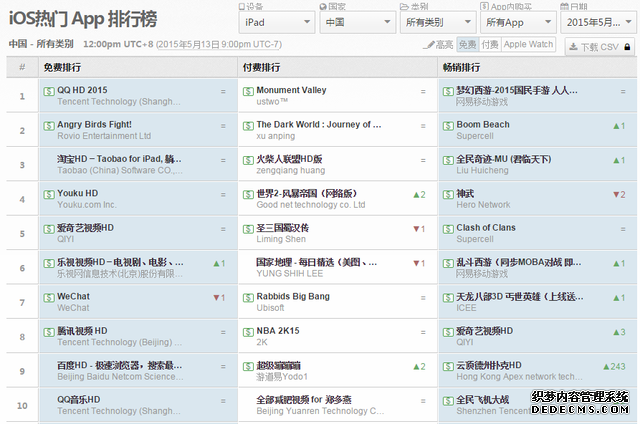Click in-app purchase icon beside 腾讯视频 HD
Screen dimensions: 640x424
coord(49,332)
